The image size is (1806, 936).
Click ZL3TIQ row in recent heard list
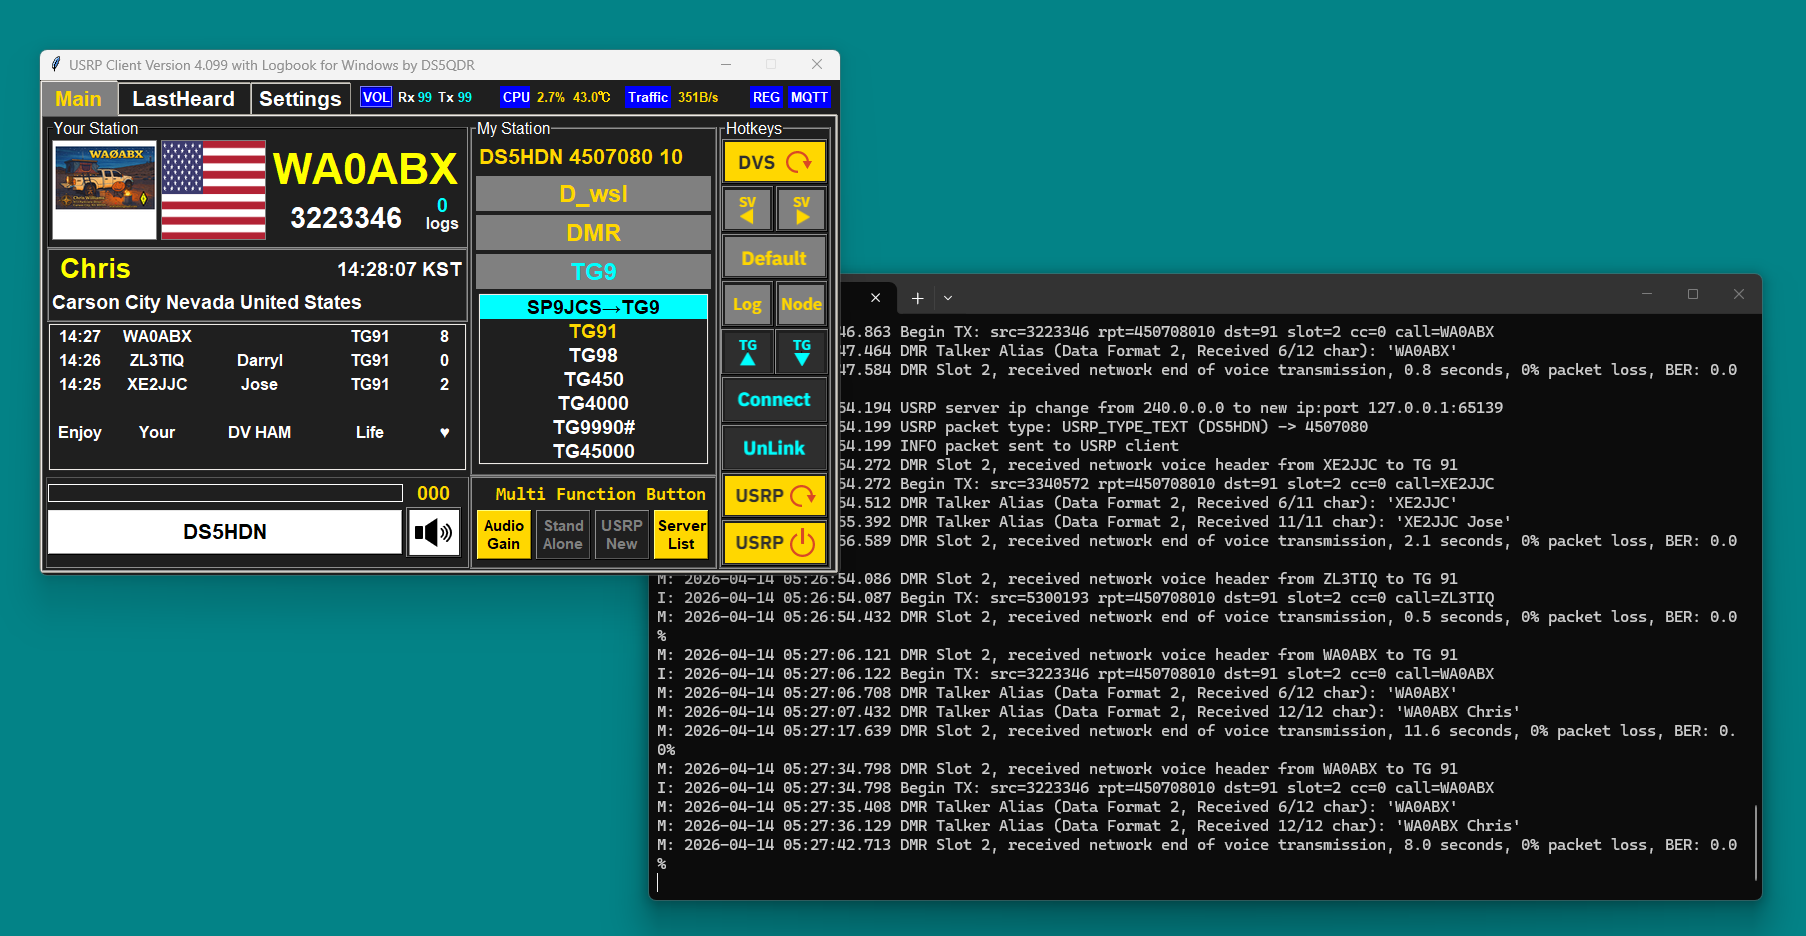tap(257, 360)
